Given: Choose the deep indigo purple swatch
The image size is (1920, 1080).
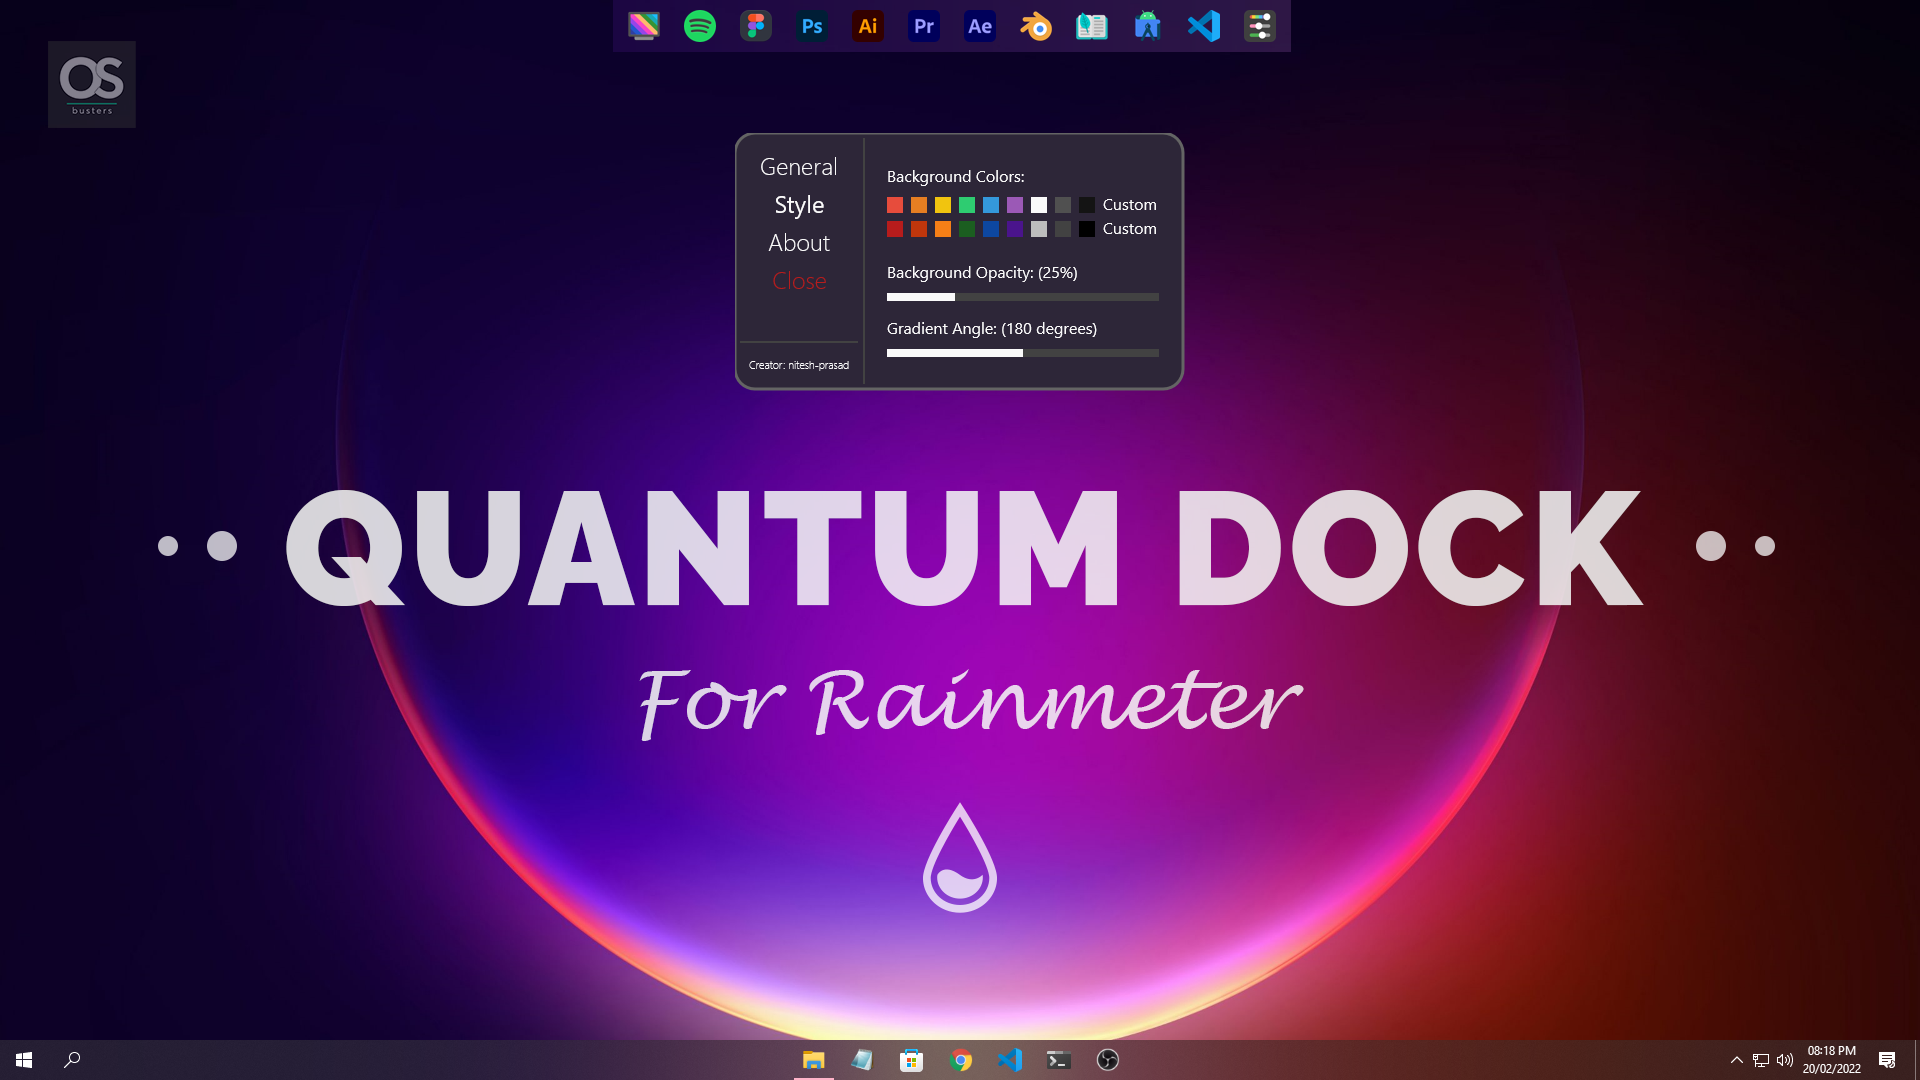Looking at the screenshot, I should click(x=1015, y=229).
